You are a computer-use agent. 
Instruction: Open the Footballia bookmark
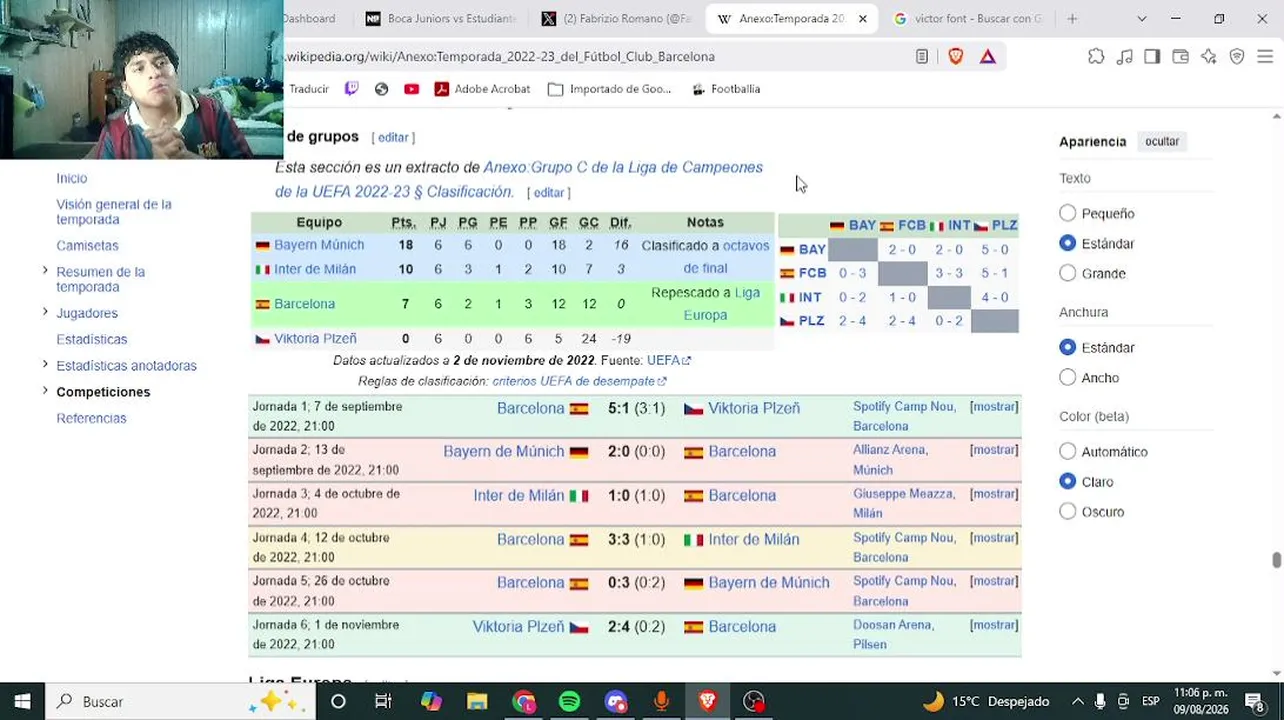click(x=726, y=89)
